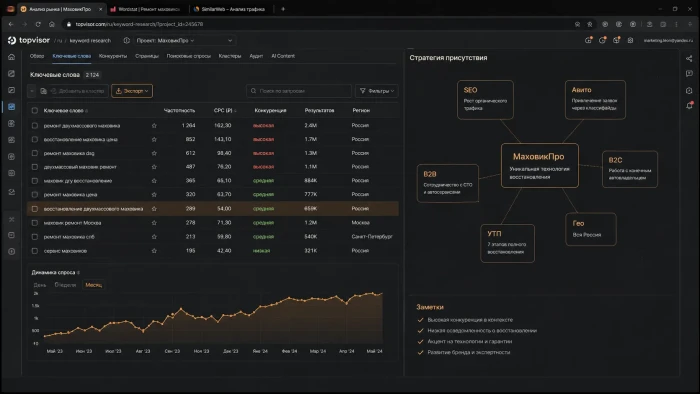Reload the page in the browser
Image resolution: width=700 pixels, height=394 pixels.
click(38, 24)
